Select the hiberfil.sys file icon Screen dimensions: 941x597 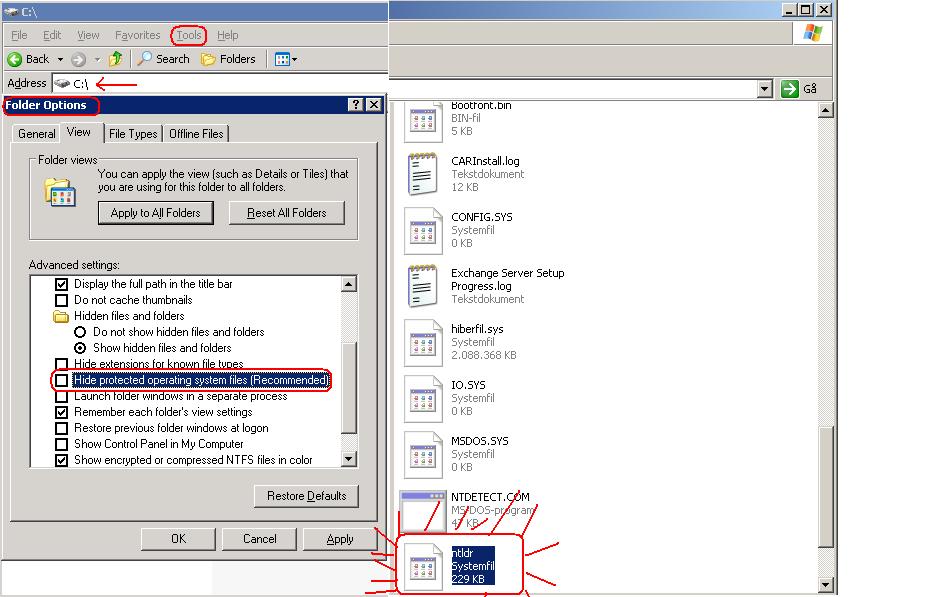tap(423, 343)
